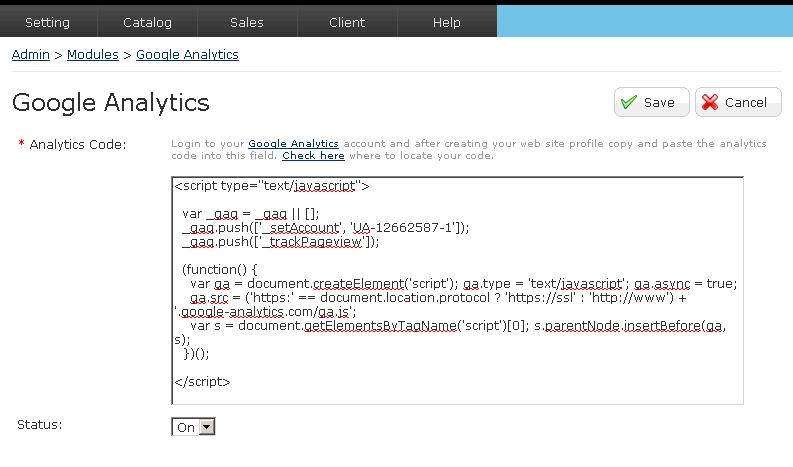793x467 pixels.
Task: Open Google Analytics link in help text
Action: pos(293,144)
